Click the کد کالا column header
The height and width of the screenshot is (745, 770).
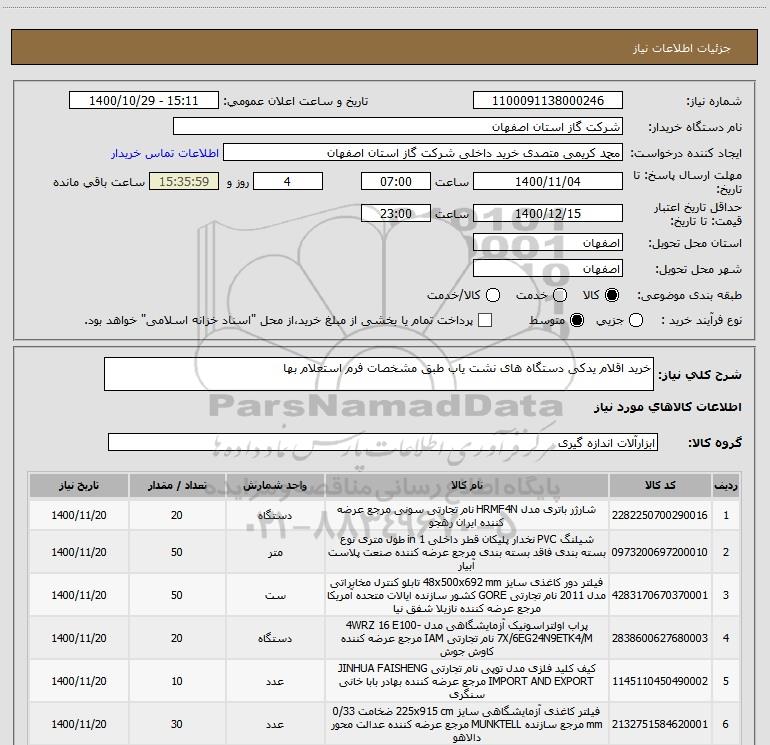point(660,485)
